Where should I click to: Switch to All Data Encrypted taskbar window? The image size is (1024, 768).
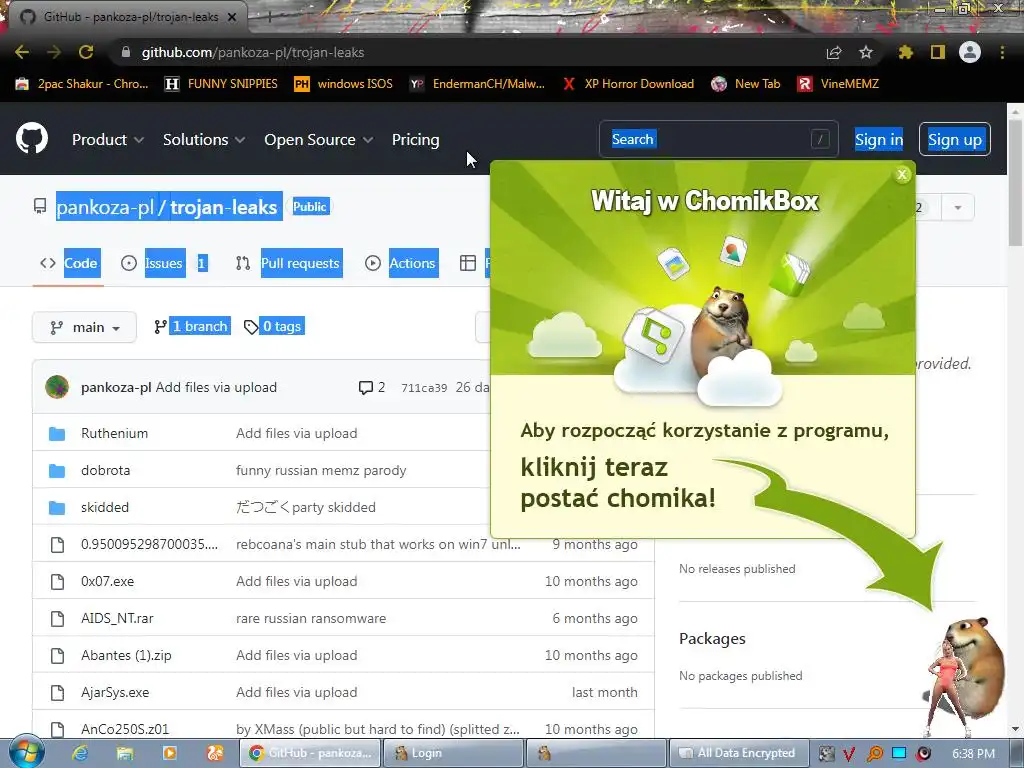click(x=738, y=753)
